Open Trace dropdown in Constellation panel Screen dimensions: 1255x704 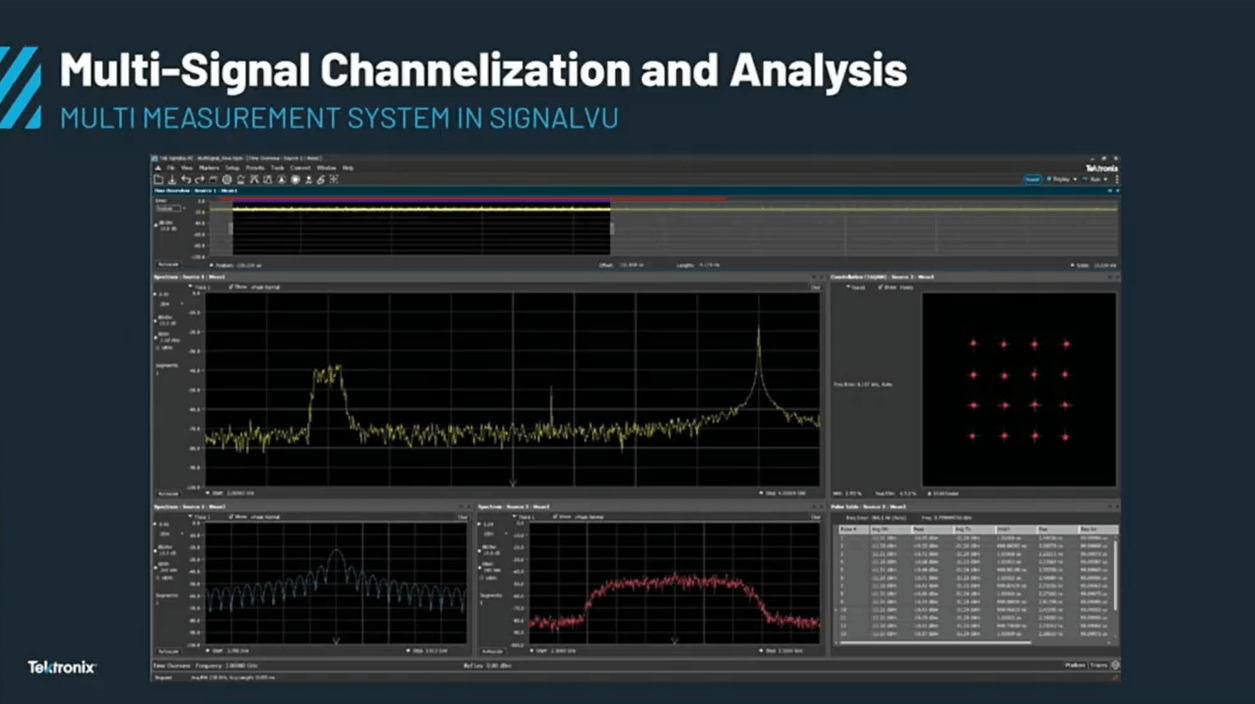(856, 287)
